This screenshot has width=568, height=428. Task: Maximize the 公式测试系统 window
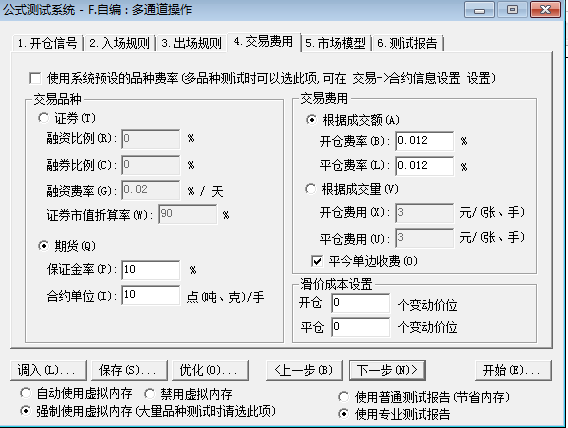(512, 9)
